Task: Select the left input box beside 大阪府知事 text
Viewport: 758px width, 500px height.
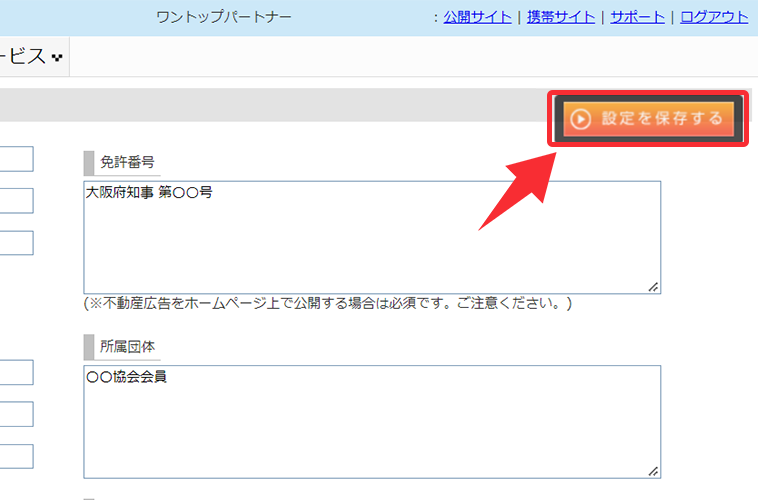Action: point(16,201)
